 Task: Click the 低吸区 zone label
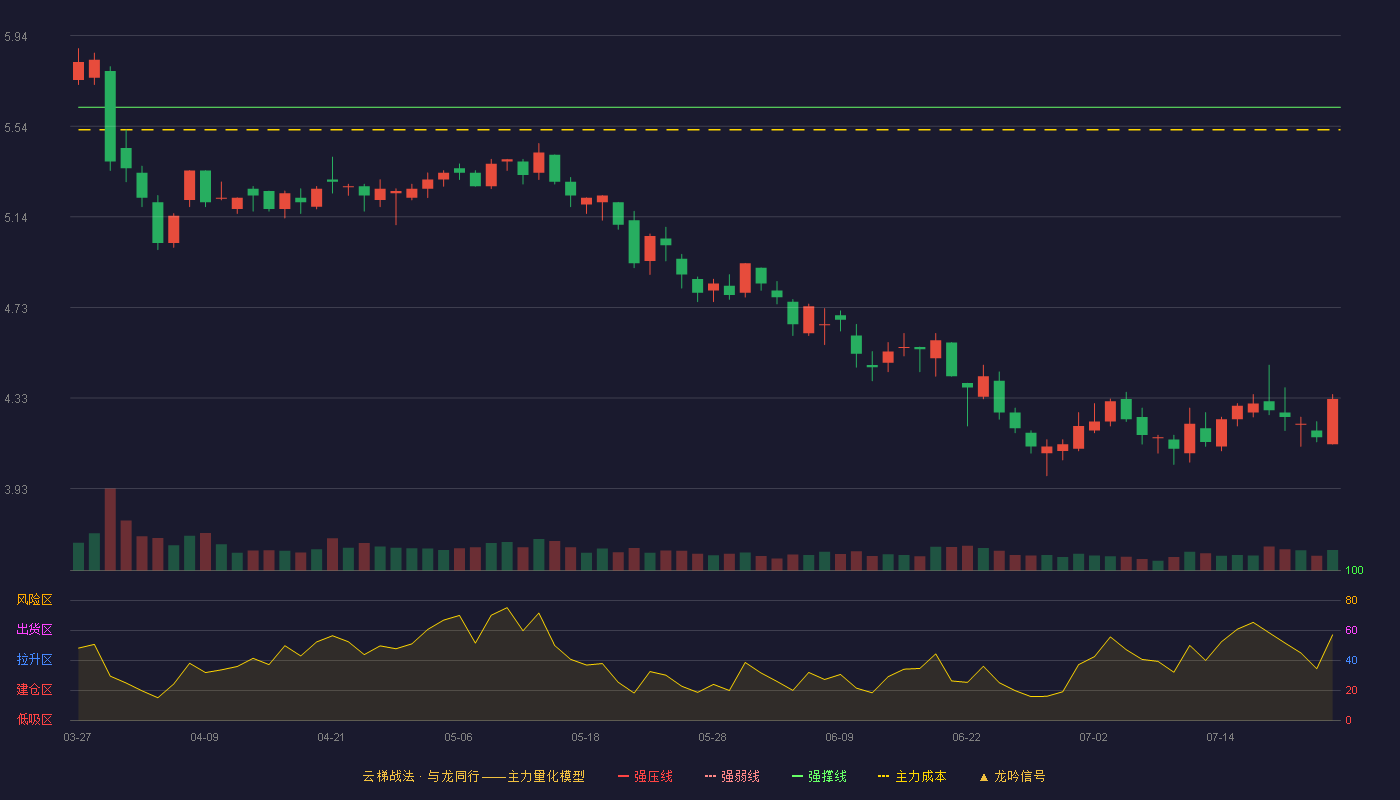35,719
